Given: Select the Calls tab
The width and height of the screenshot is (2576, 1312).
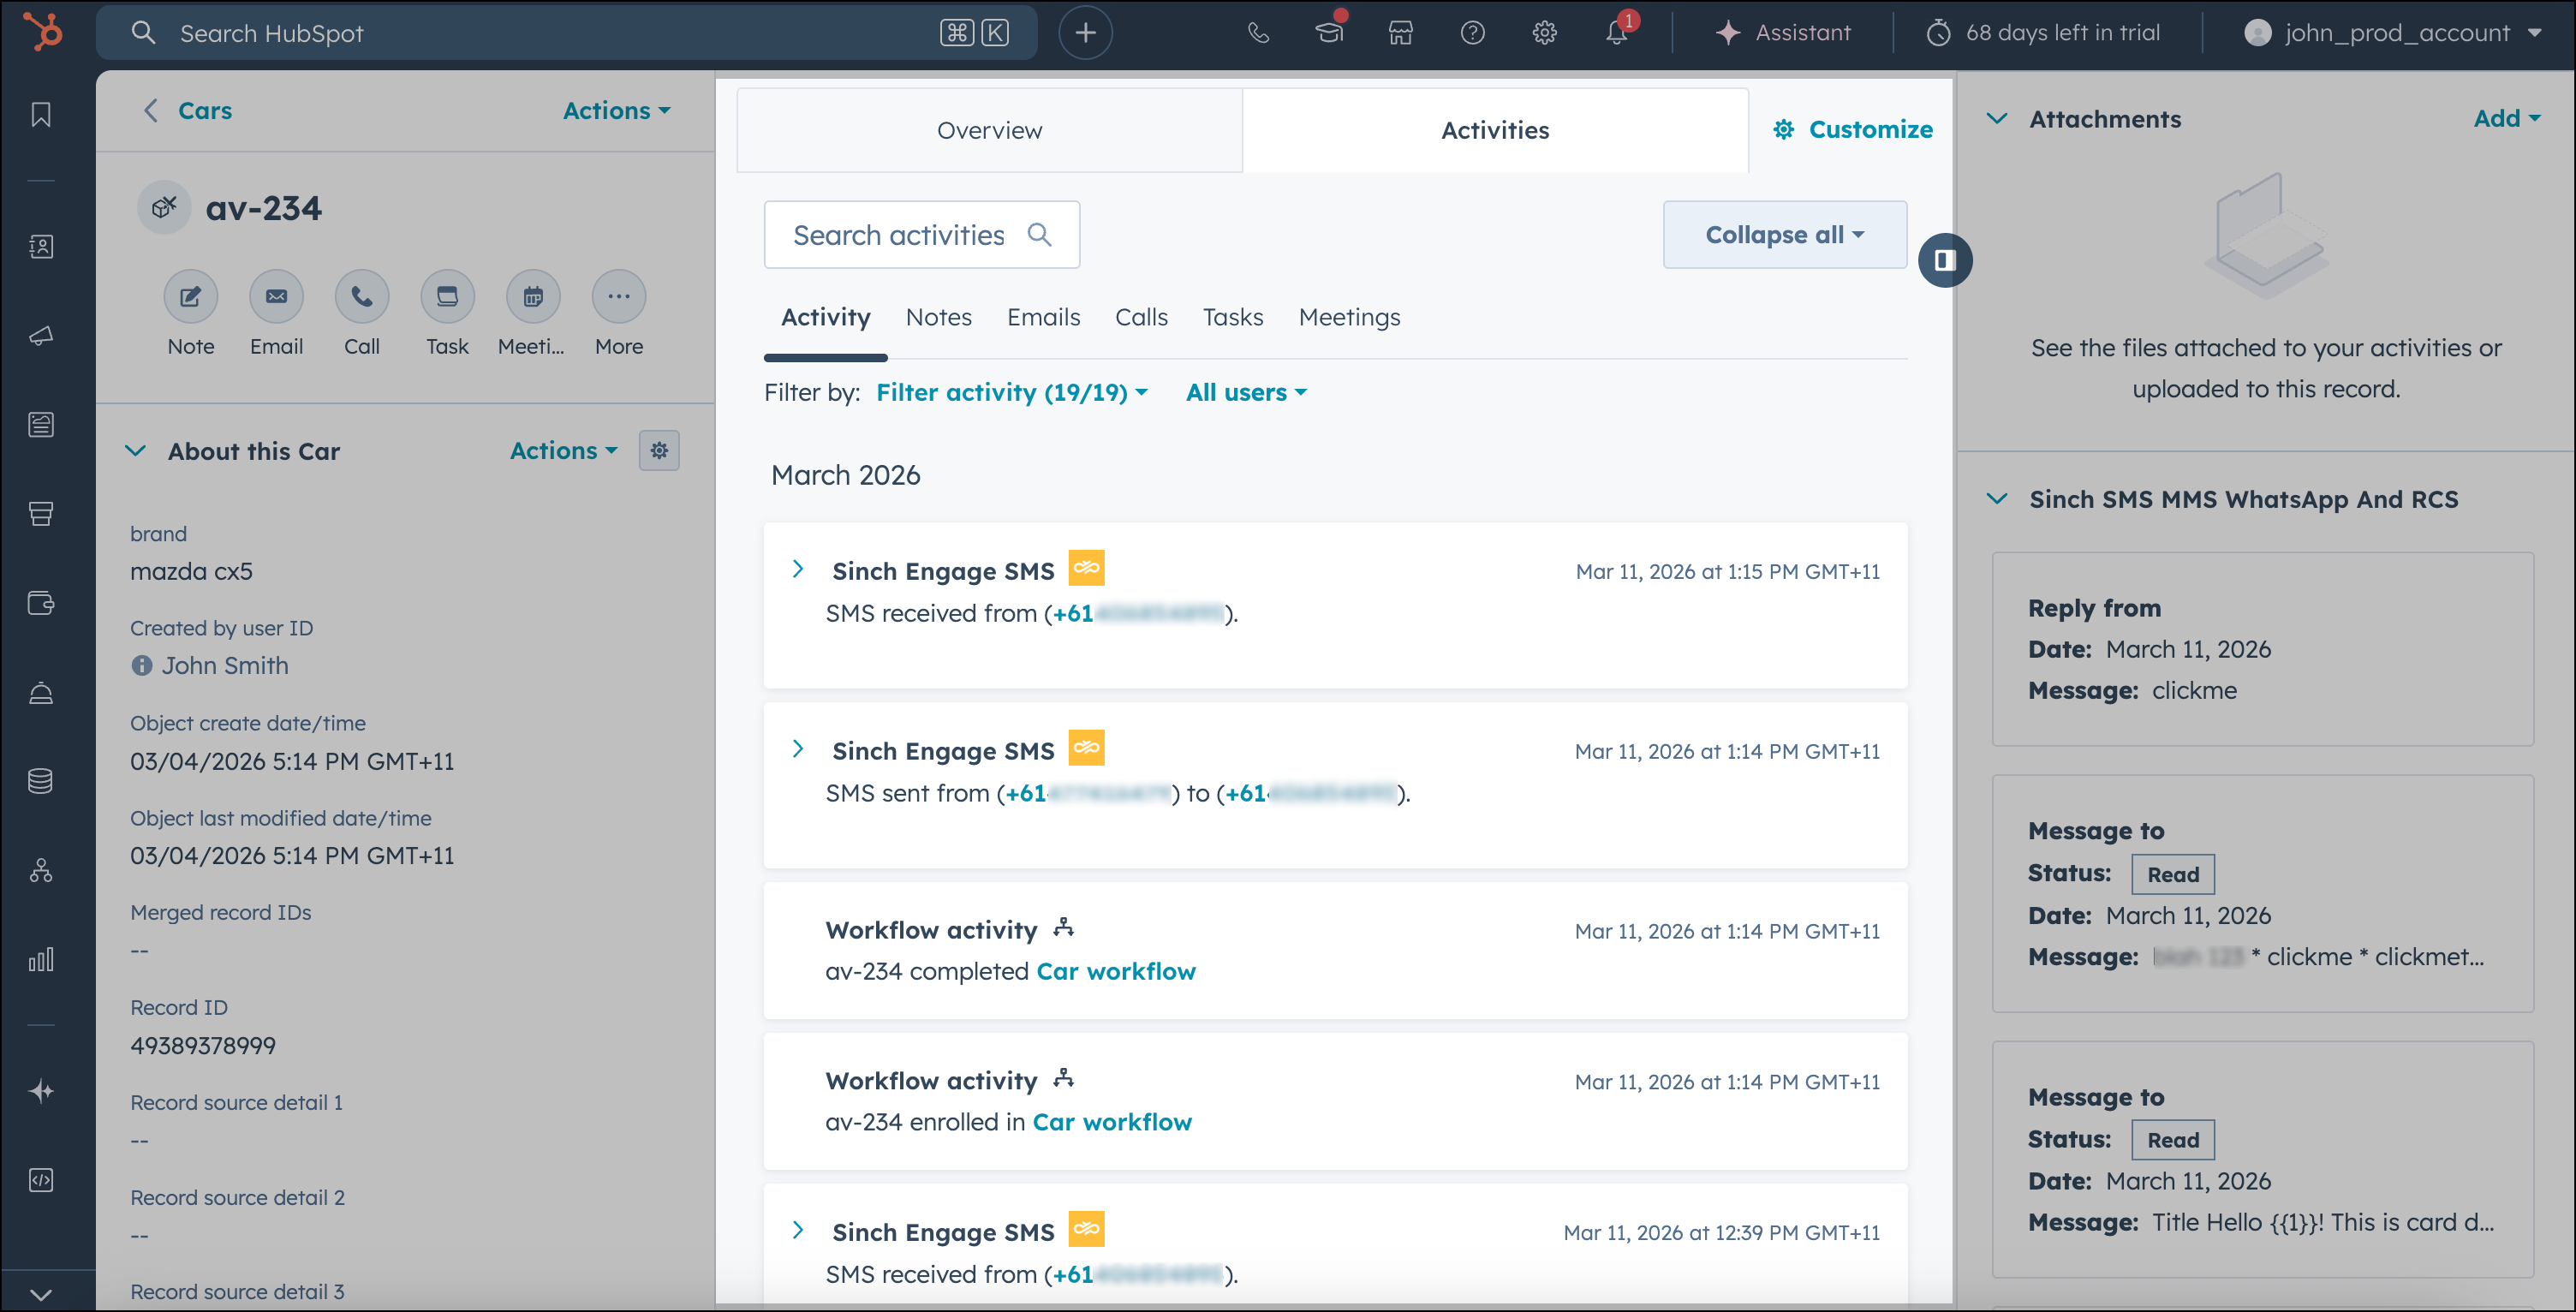Looking at the screenshot, I should 1141,318.
